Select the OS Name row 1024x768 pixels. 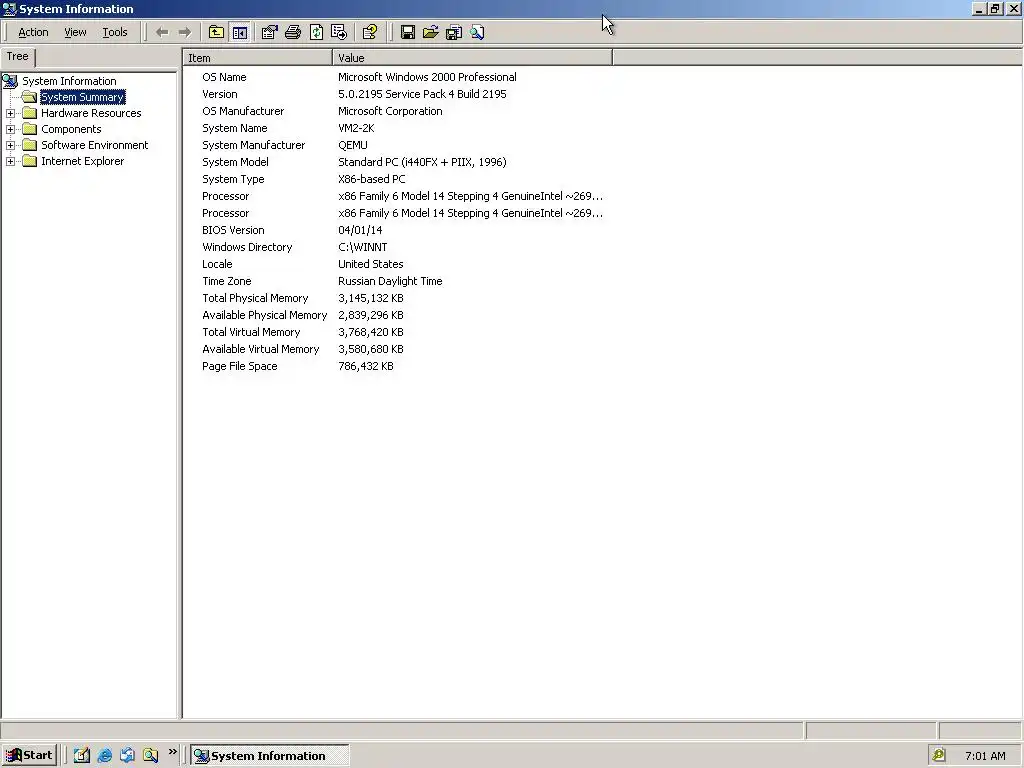(224, 77)
